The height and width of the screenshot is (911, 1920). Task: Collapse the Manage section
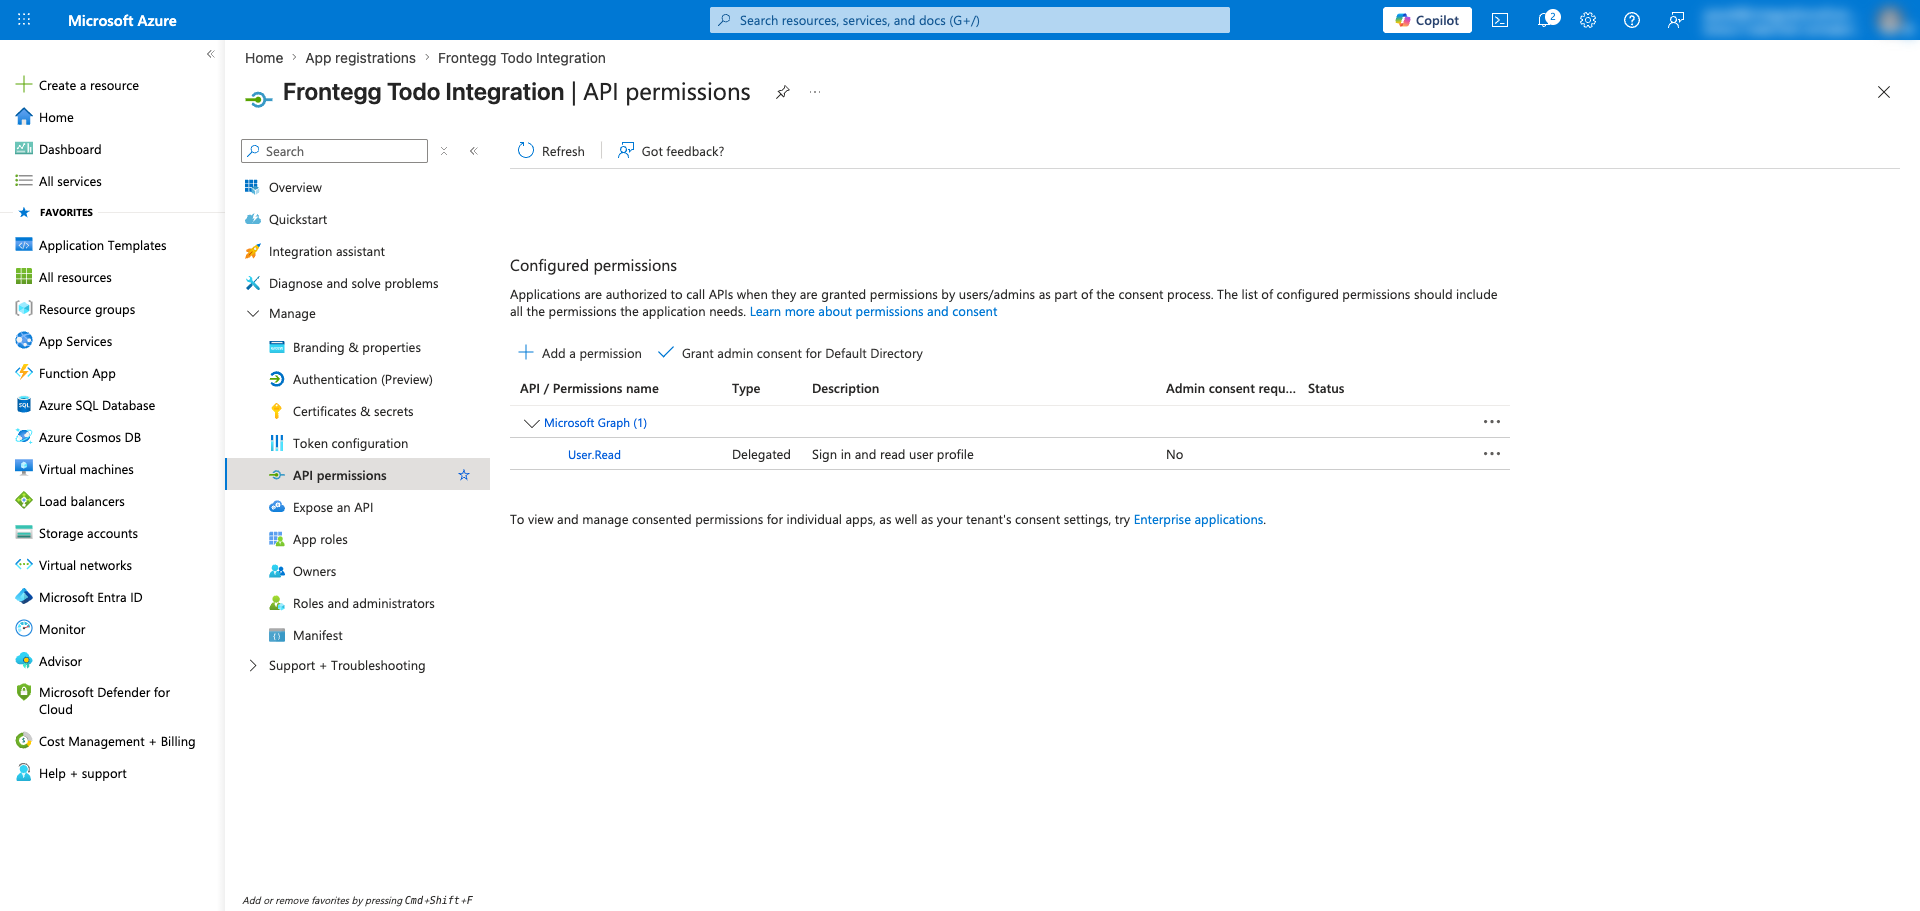pos(253,313)
